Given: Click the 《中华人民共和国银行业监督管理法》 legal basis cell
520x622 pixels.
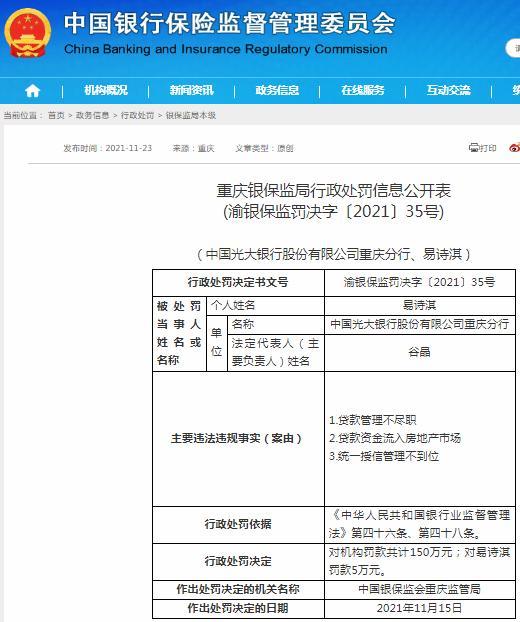Looking at the screenshot, I should 420,524.
